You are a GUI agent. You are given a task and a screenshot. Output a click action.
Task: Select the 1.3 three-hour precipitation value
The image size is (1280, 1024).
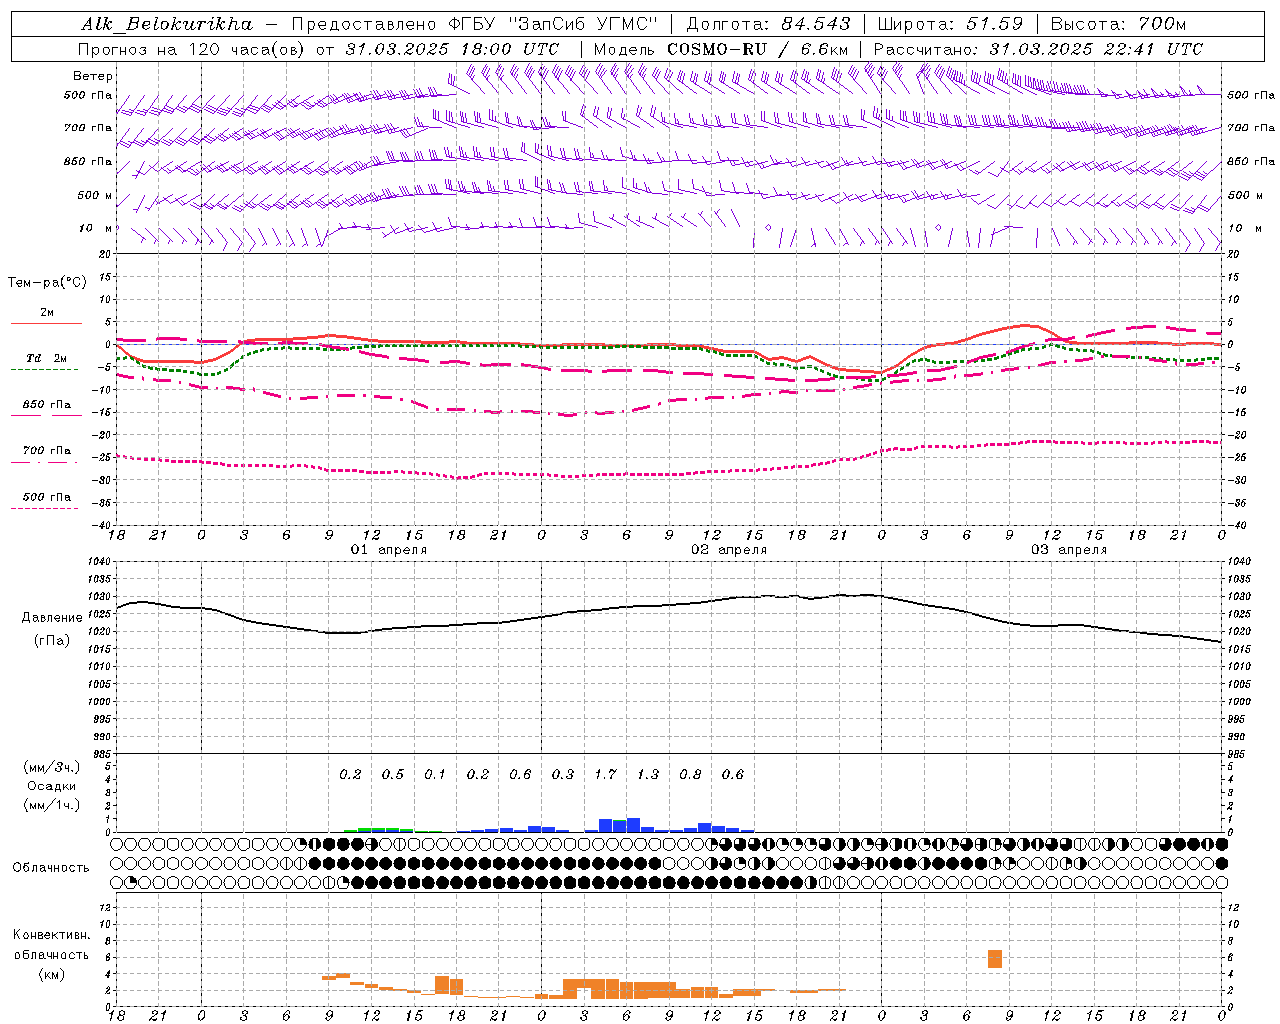648,774
